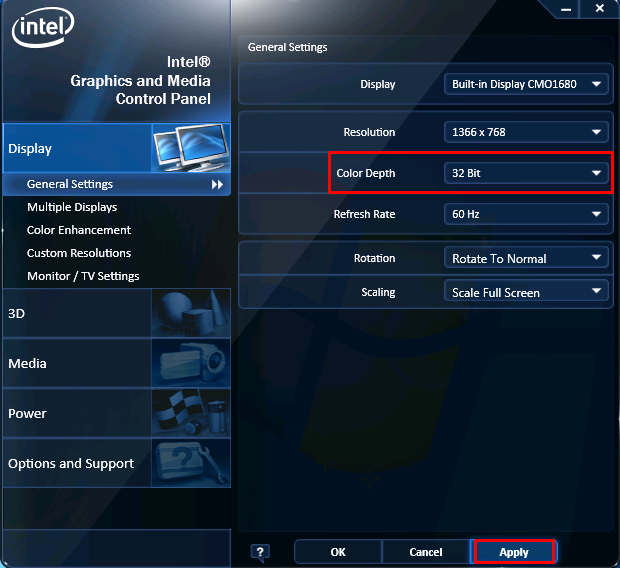Image resolution: width=620 pixels, height=568 pixels.
Task: Select the 3D category
Action: coord(117,313)
